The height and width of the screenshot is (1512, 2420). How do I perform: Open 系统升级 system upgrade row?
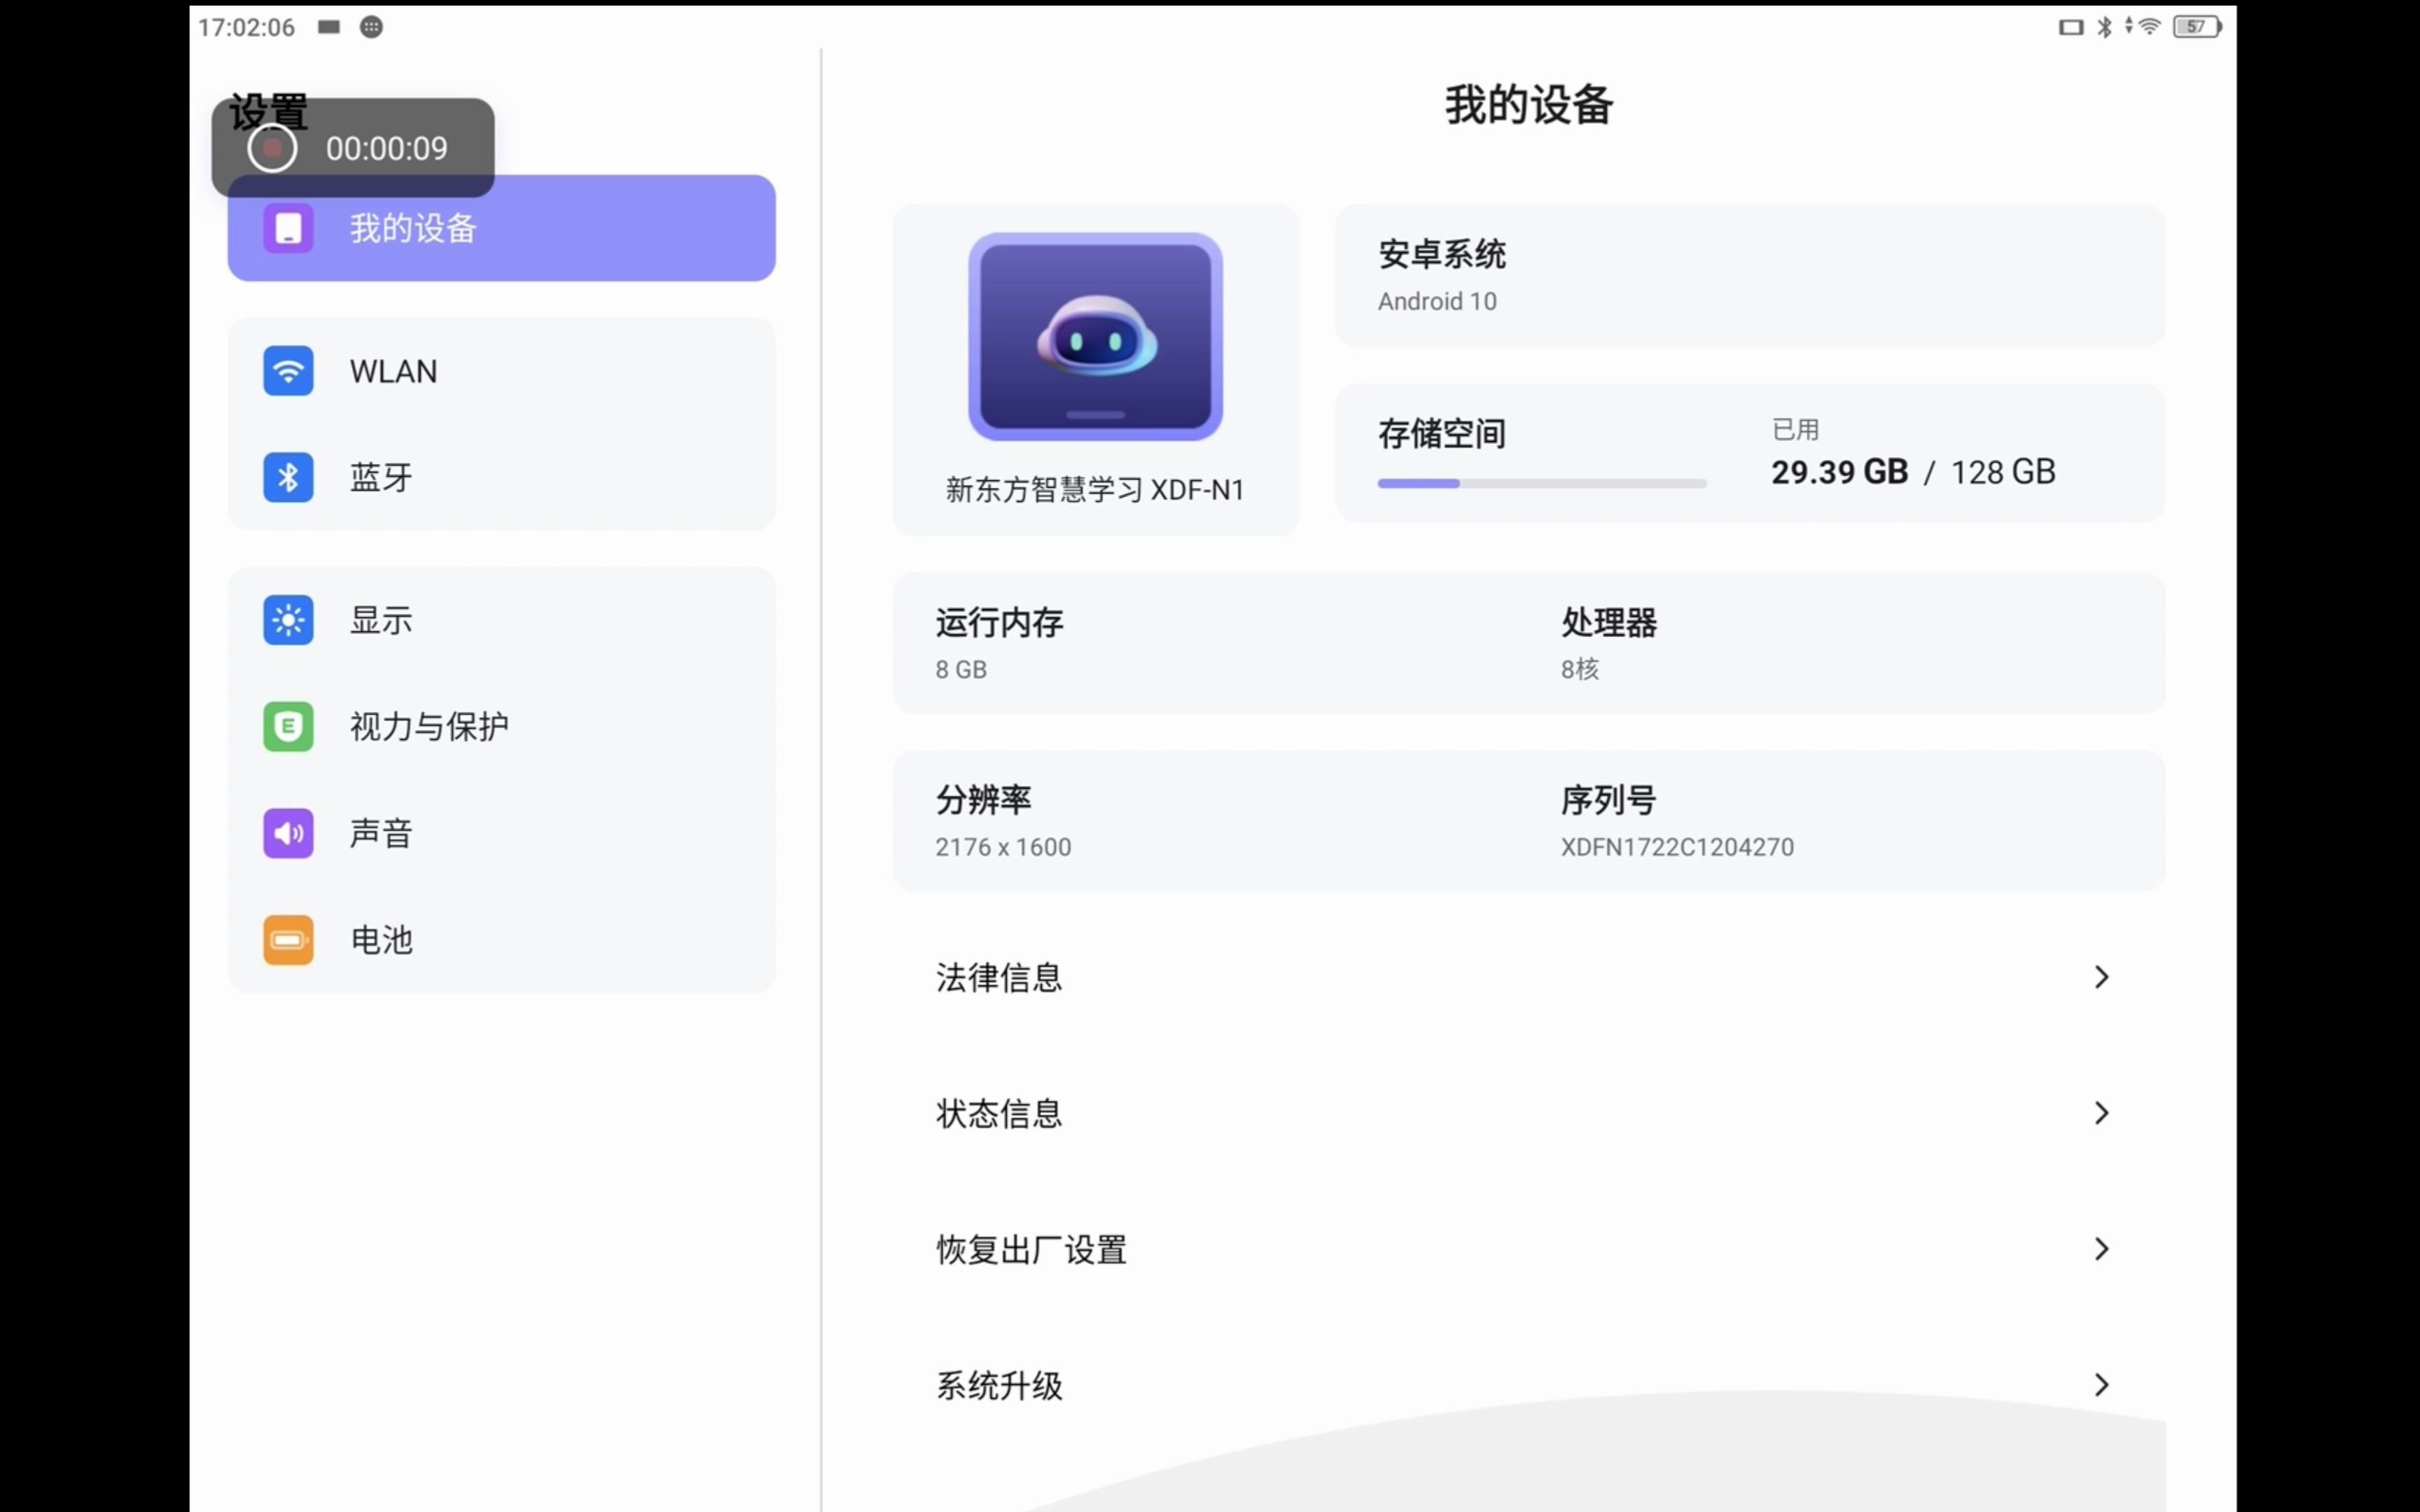pos(1528,1385)
